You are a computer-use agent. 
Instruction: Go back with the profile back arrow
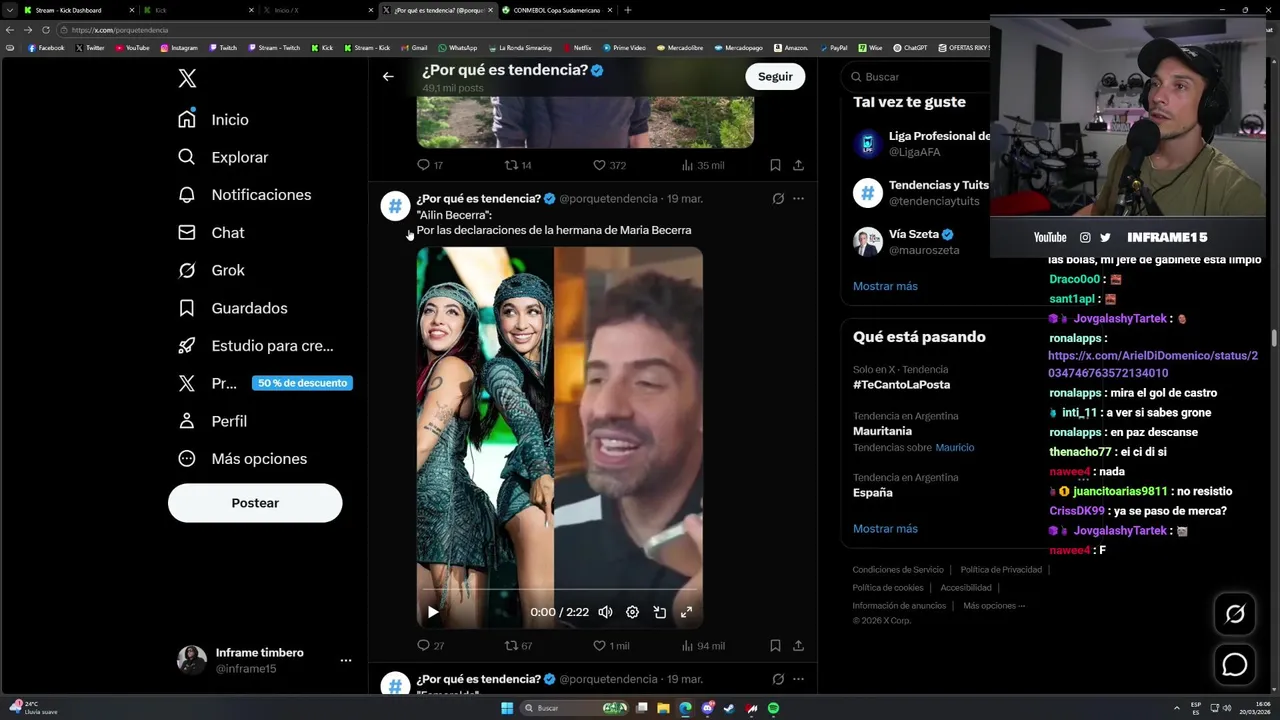[388, 76]
